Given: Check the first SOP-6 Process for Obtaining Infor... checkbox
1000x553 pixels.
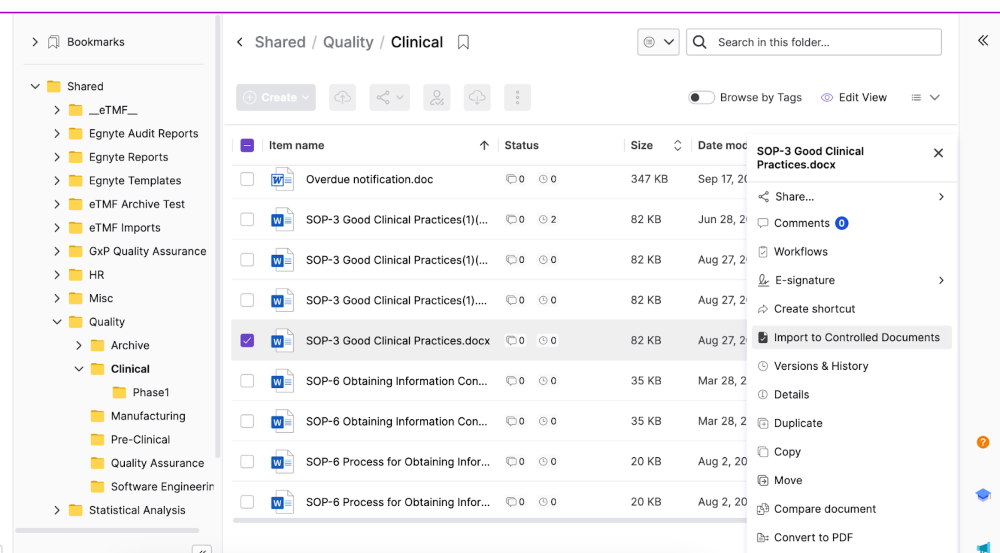Looking at the screenshot, I should pos(247,462).
